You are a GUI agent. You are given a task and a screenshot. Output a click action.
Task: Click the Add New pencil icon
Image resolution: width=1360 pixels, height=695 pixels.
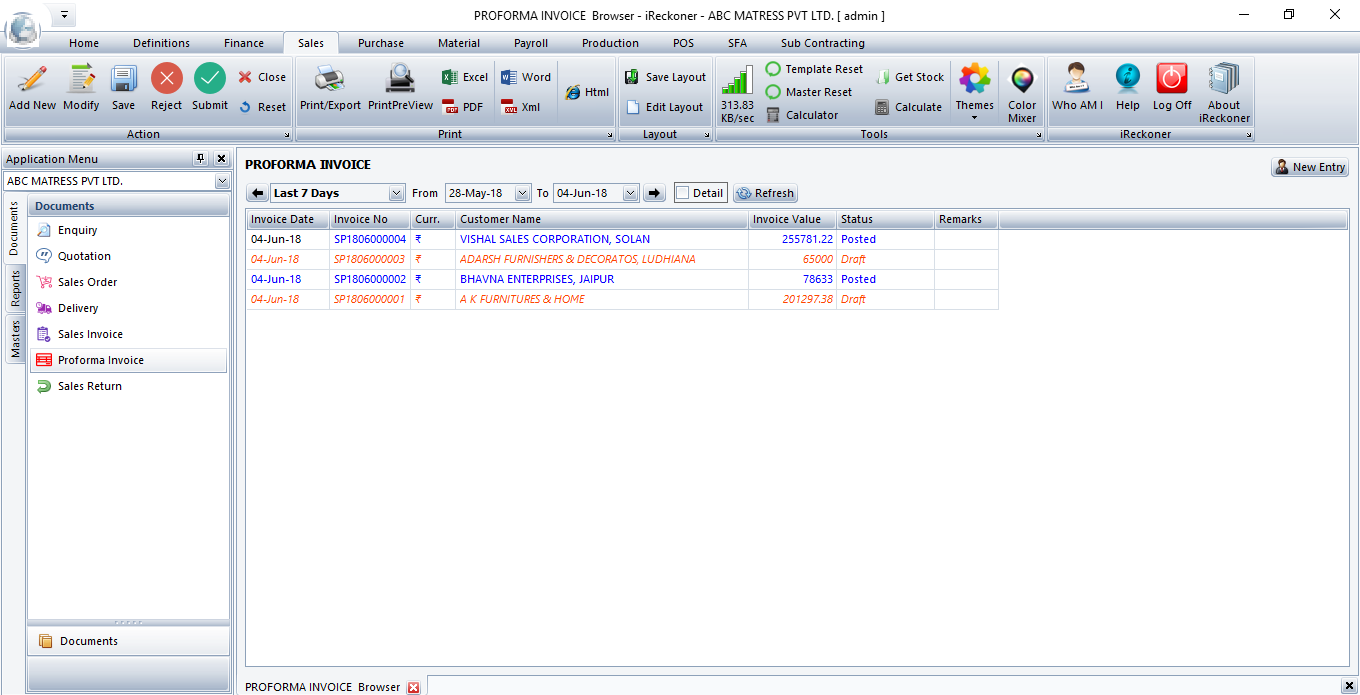(32, 79)
